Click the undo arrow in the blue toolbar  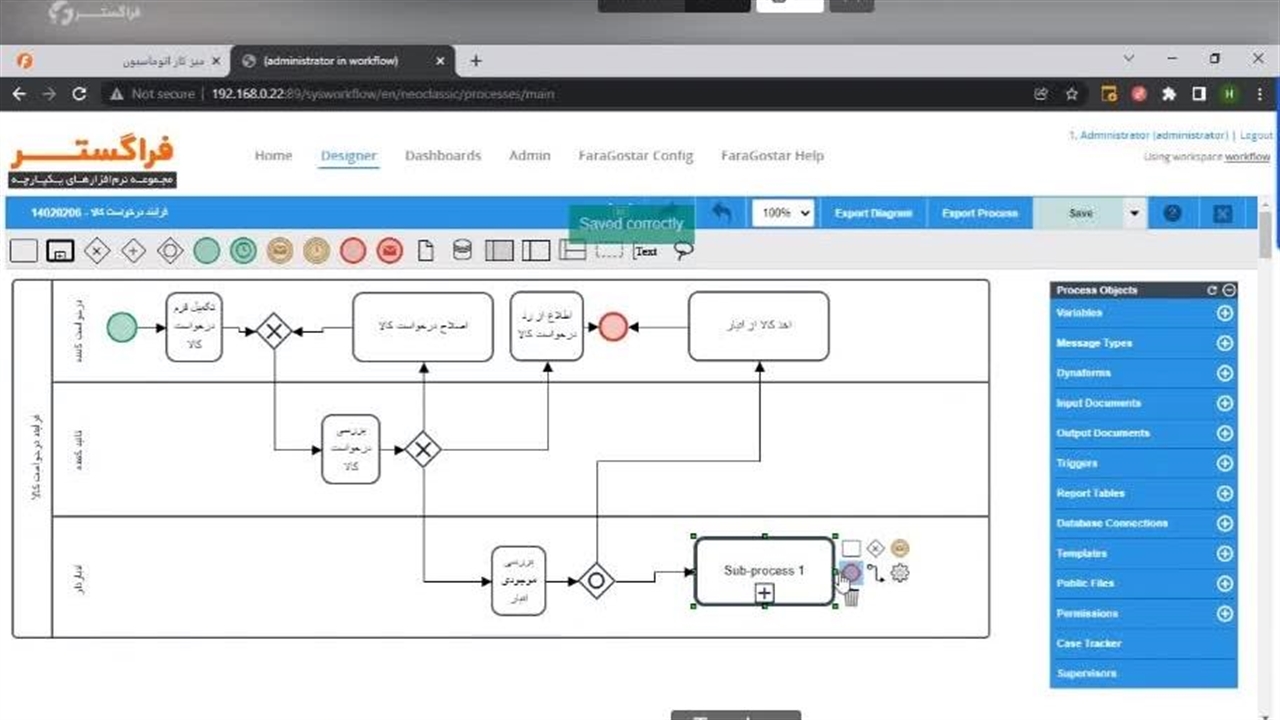[x=720, y=213]
